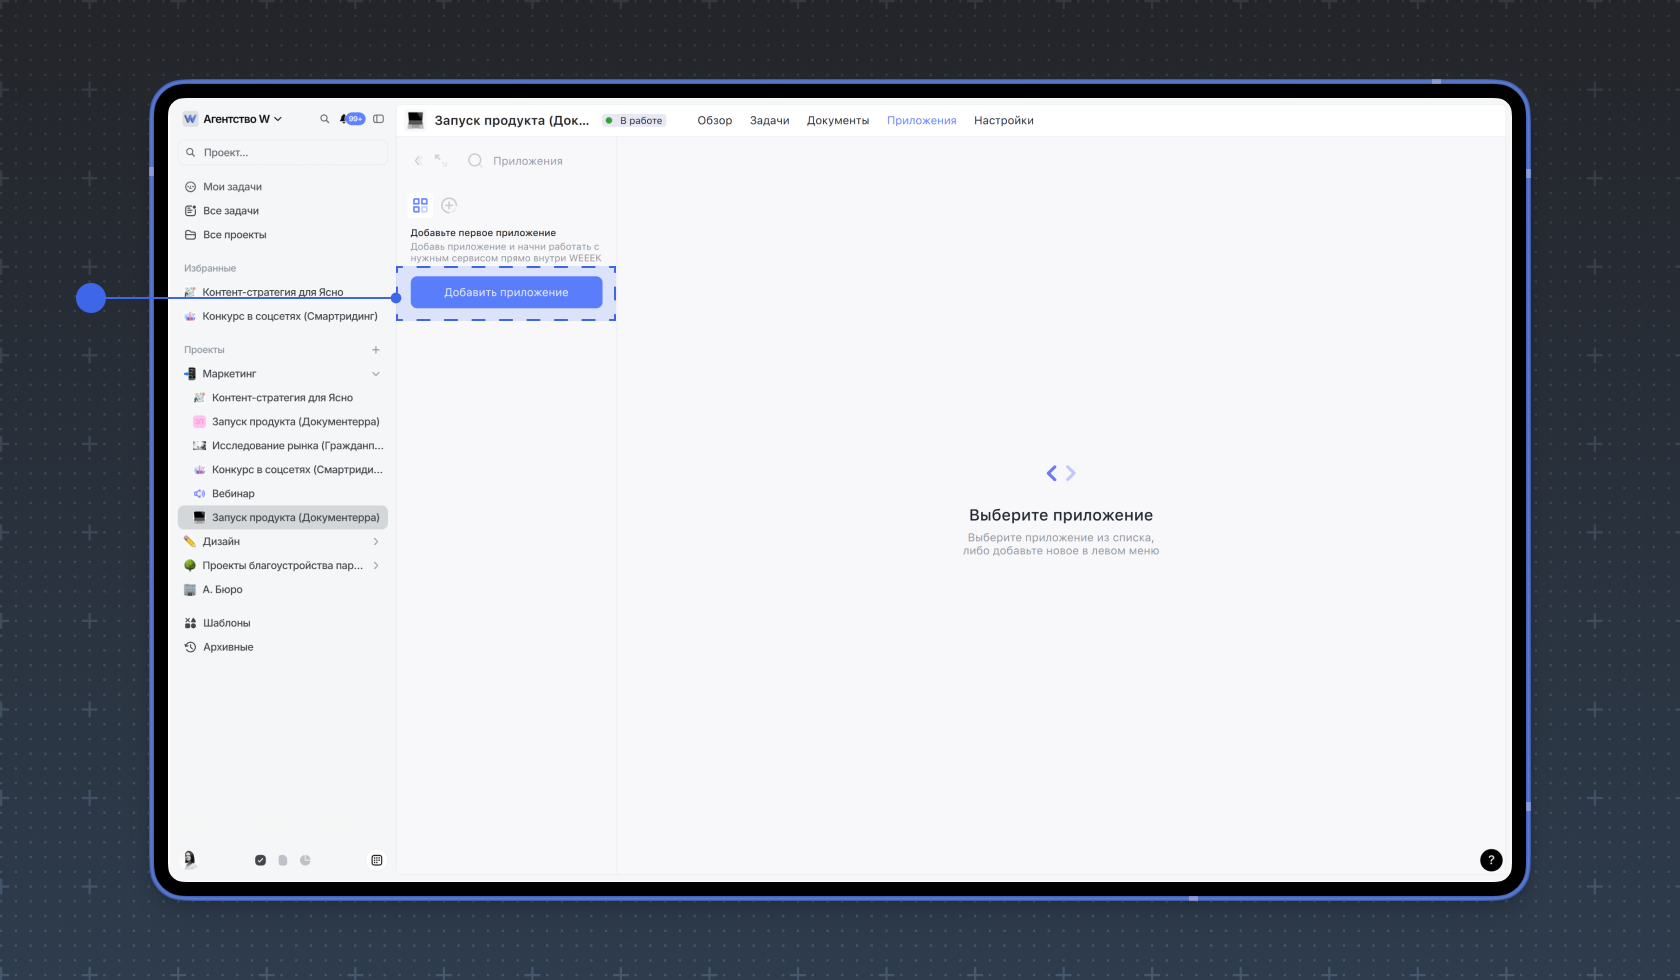Click the Проект search input field
Screen dimensions: 1680x980
pos(283,153)
